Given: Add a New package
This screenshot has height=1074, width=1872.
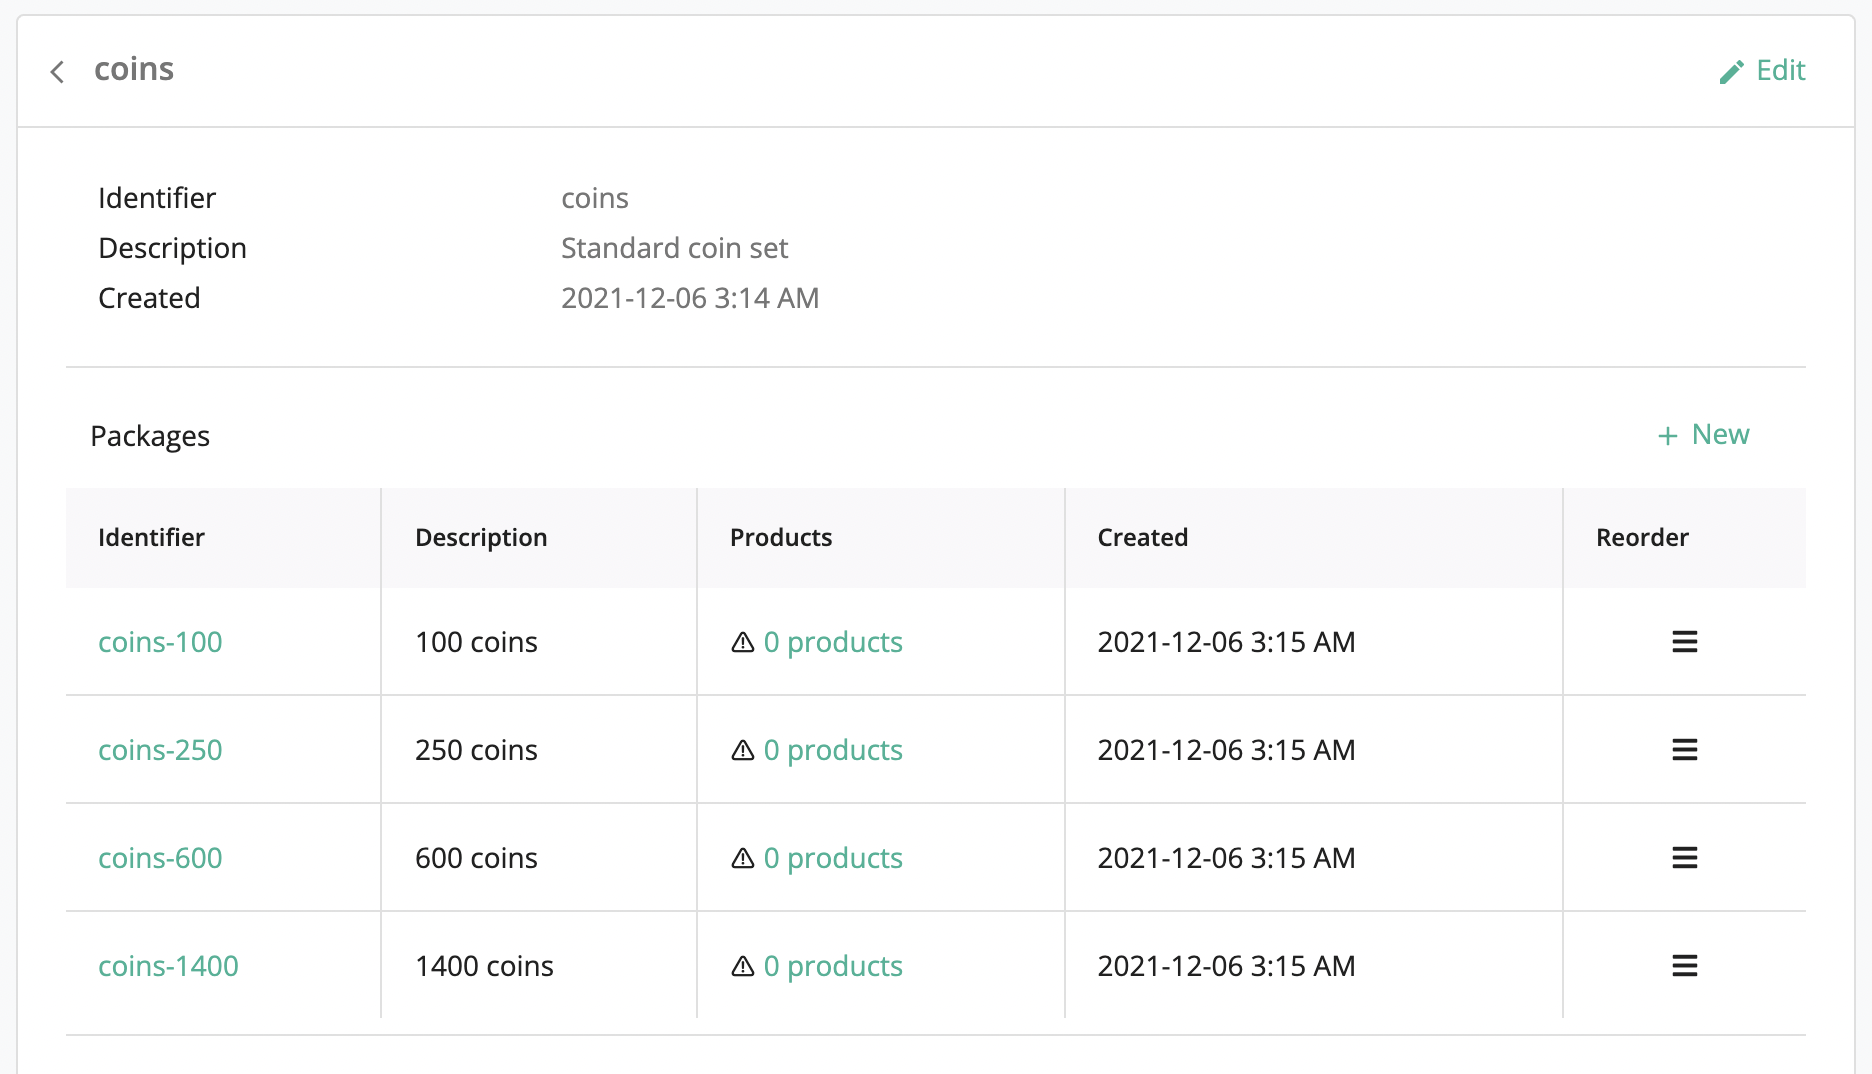Looking at the screenshot, I should tap(1720, 435).
